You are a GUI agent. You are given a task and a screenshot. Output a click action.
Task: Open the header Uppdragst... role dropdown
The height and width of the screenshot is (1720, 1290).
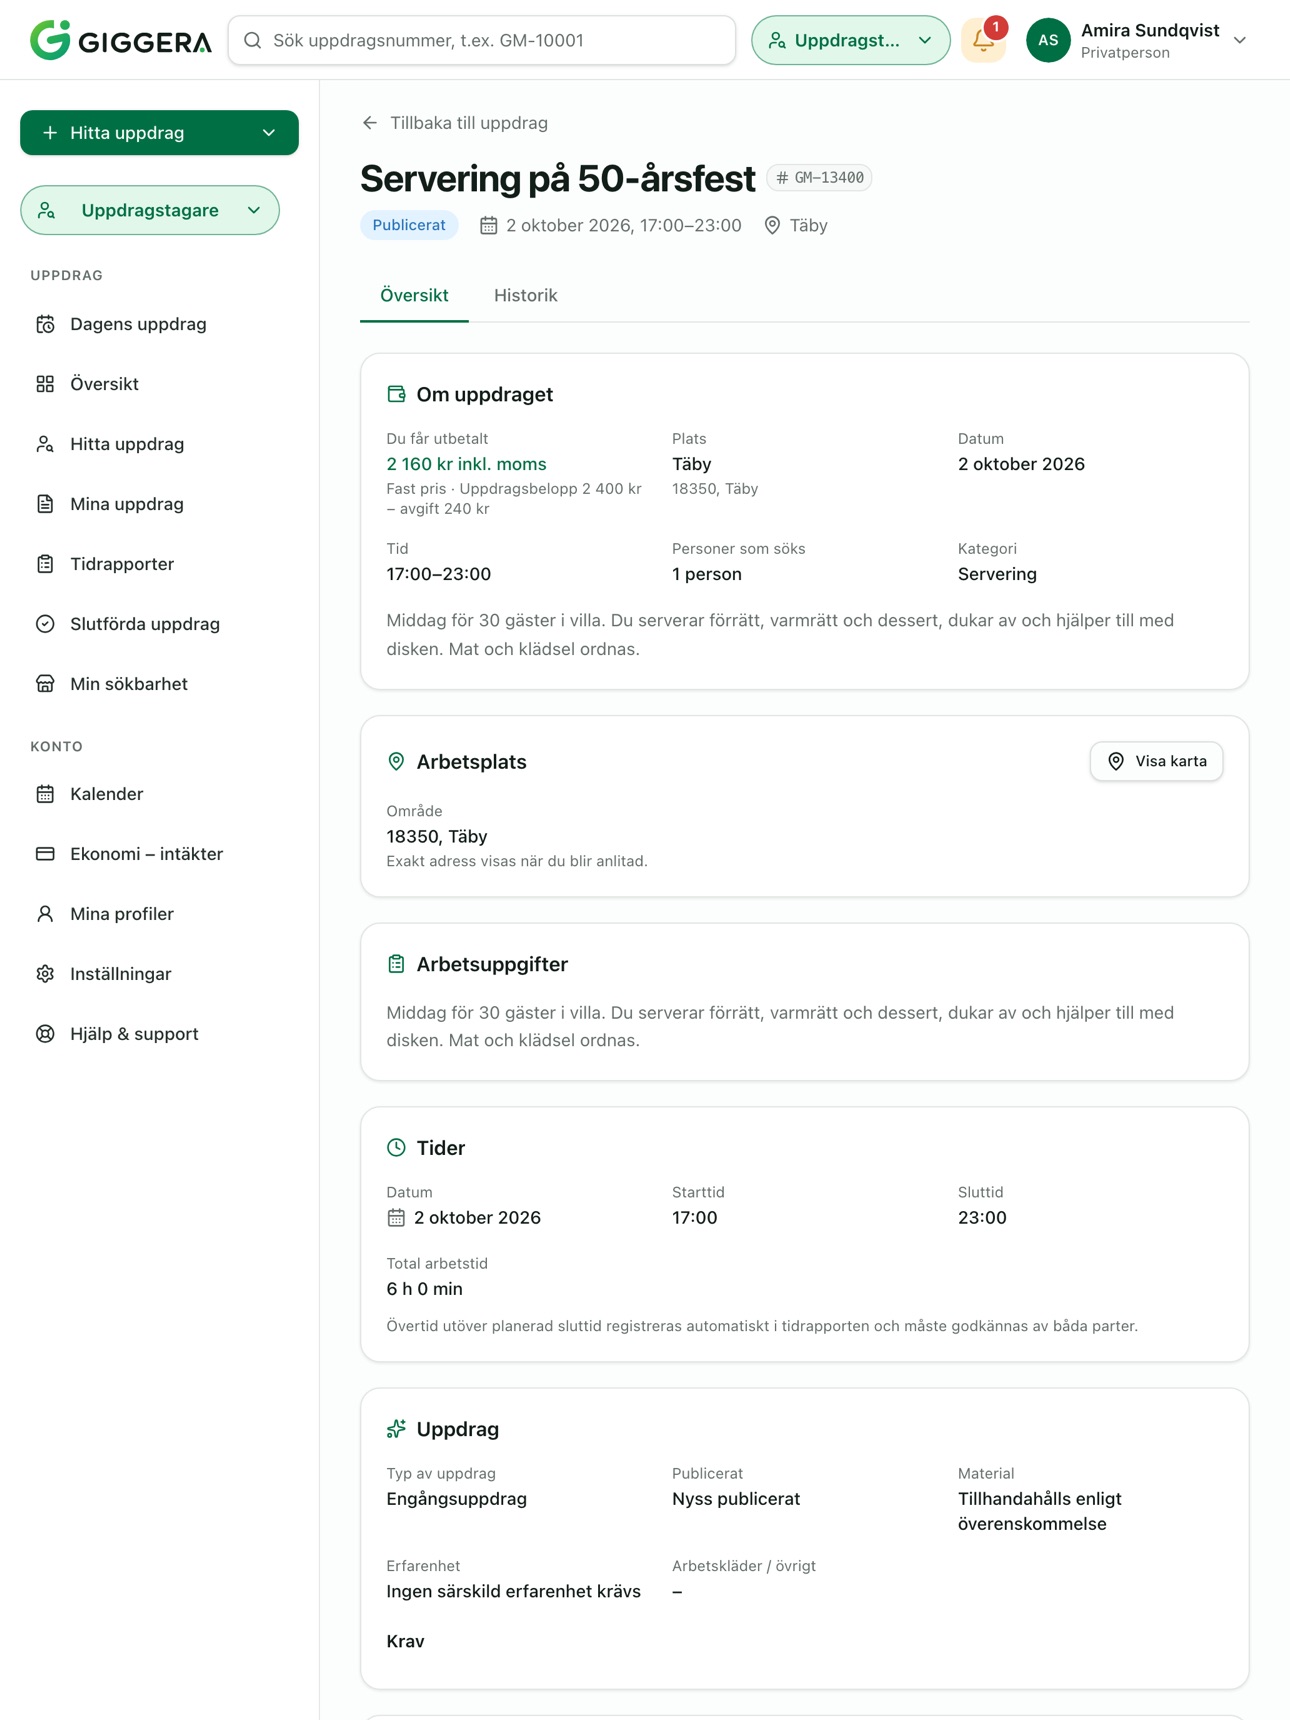tap(851, 40)
